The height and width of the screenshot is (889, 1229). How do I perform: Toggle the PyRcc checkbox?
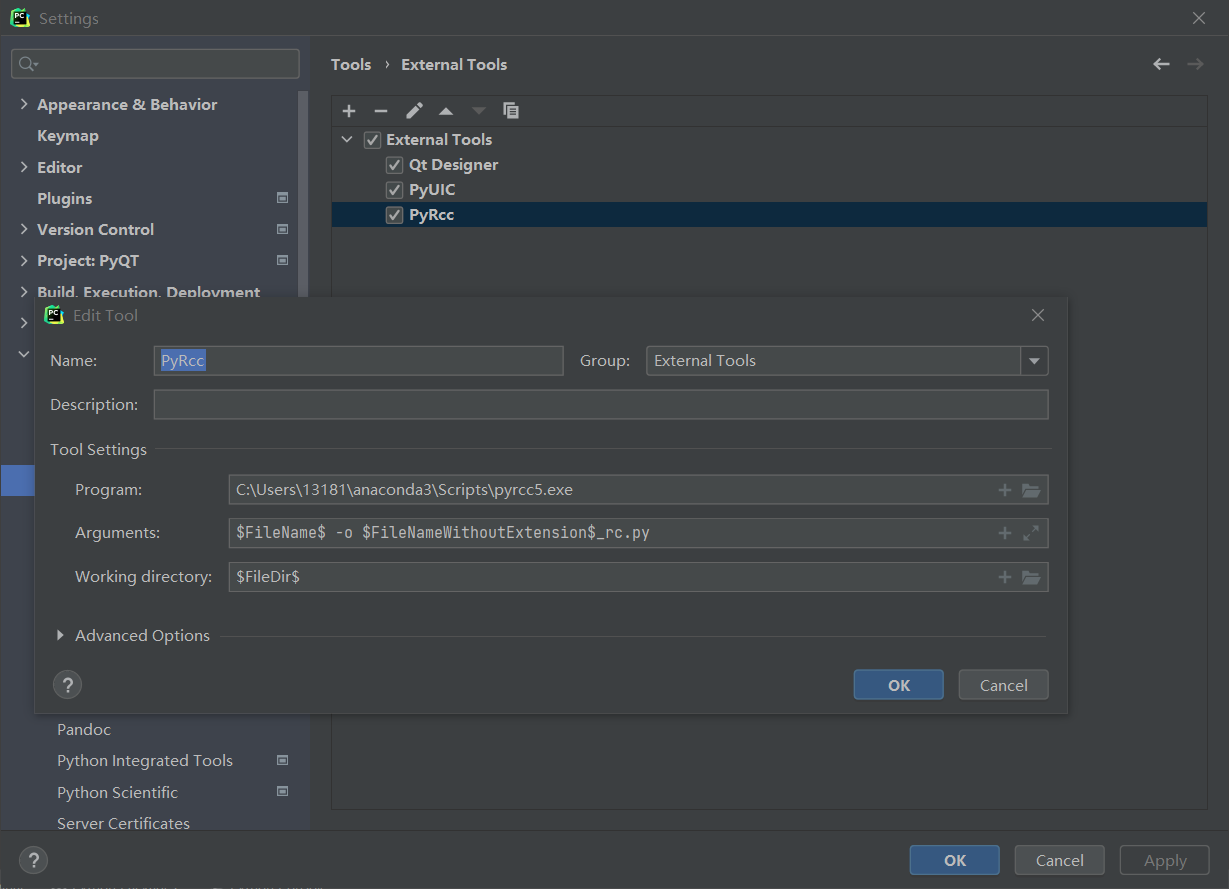[x=394, y=215]
